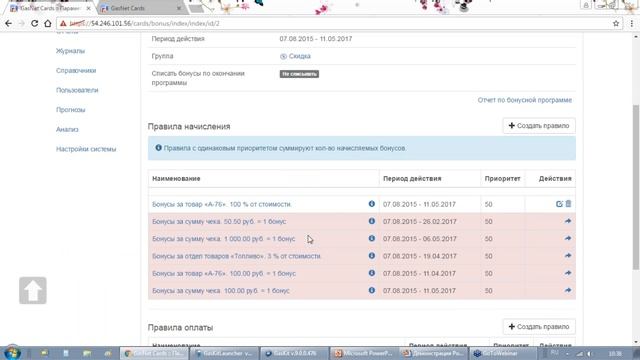Reload the current page
This screenshot has width=640, height=360.
click(x=35, y=24)
